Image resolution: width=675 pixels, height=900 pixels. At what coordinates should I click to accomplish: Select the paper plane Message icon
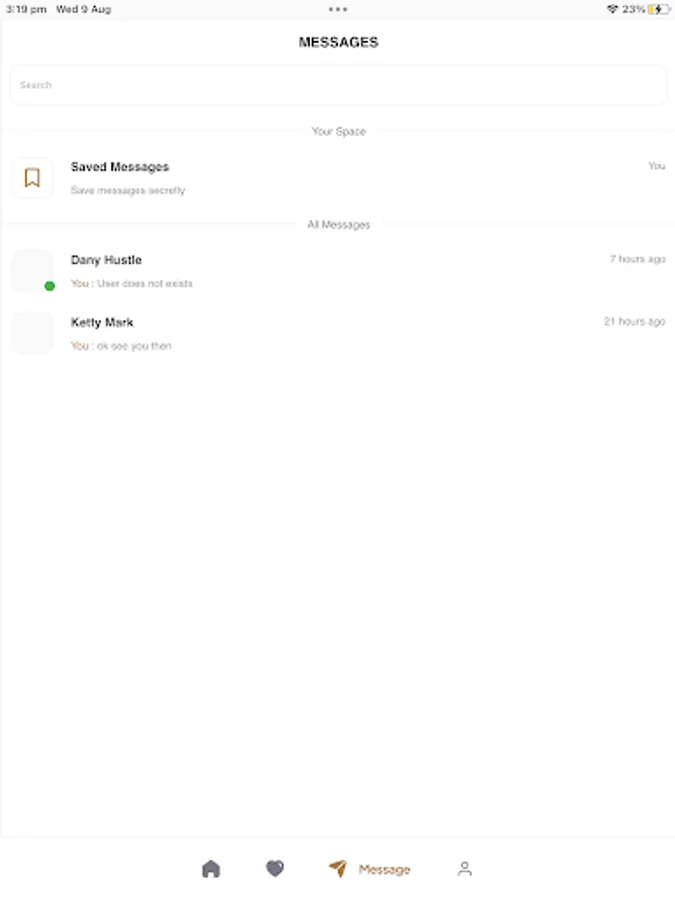pos(338,868)
